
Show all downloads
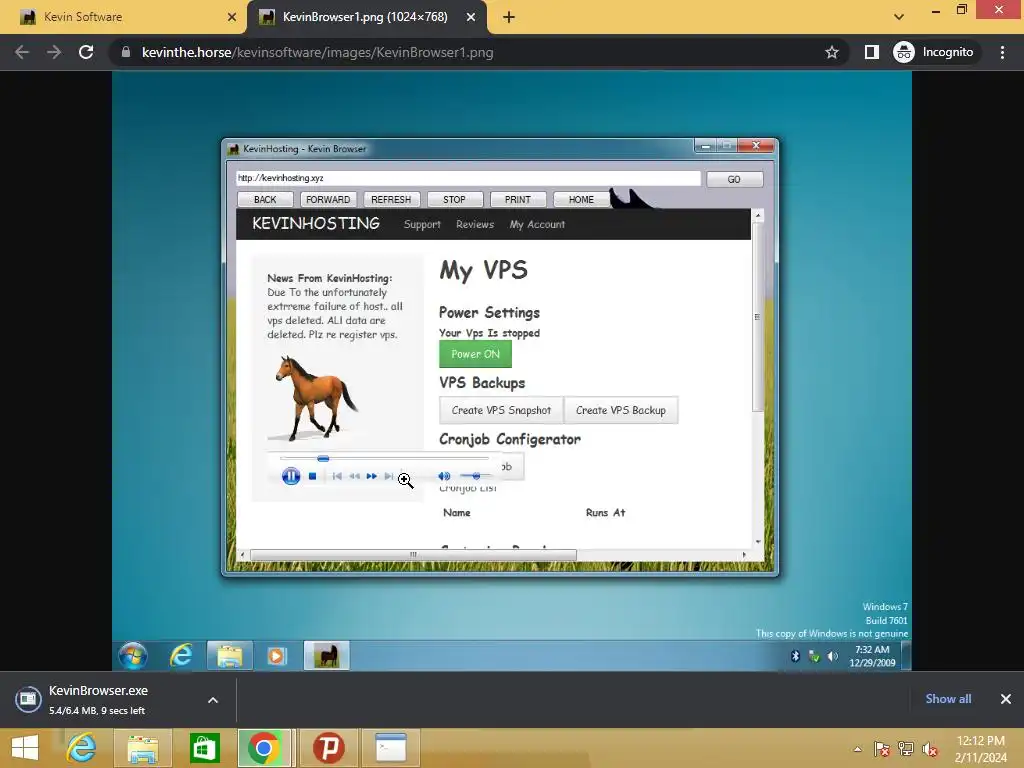(x=948, y=699)
